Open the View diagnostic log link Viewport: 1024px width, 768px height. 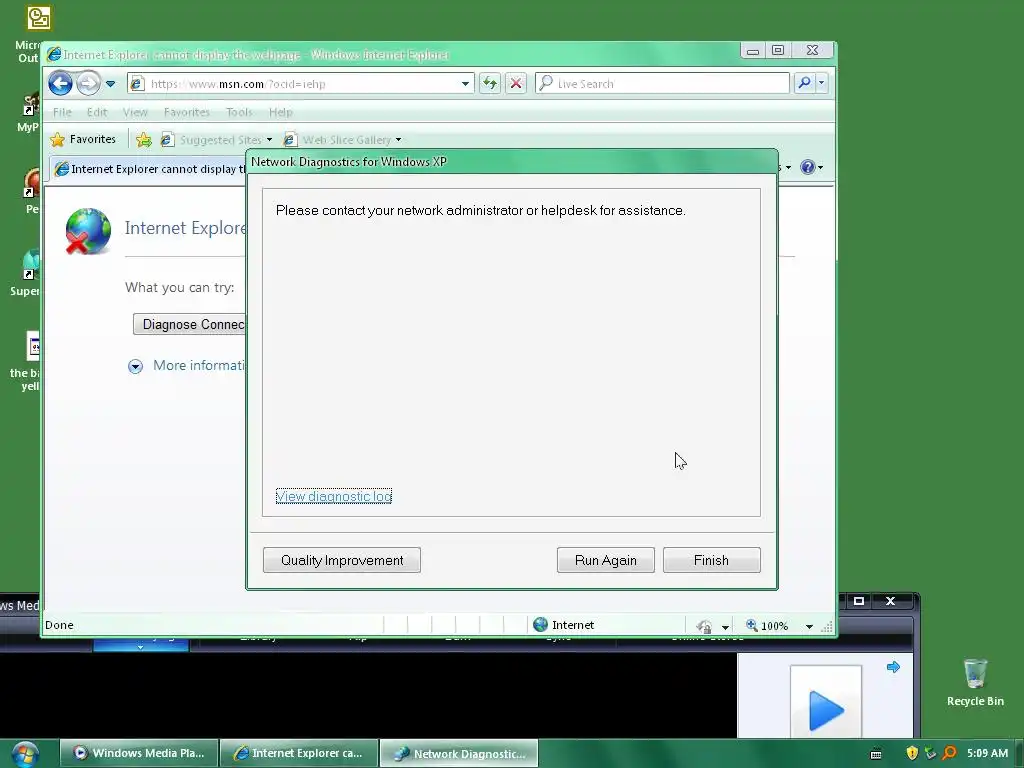[334, 496]
